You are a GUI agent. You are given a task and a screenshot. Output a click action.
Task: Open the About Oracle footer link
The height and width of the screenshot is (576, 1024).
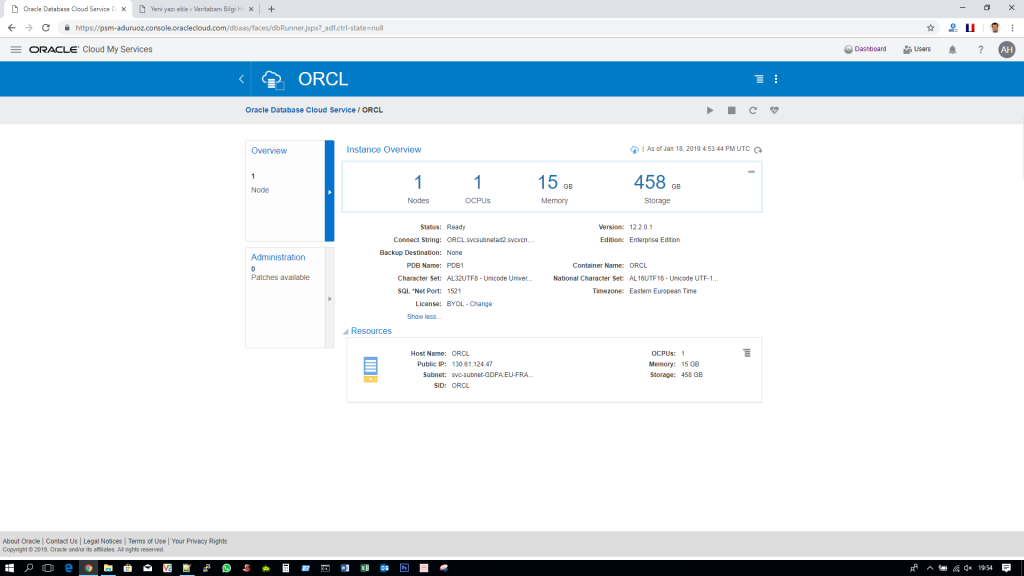point(21,541)
